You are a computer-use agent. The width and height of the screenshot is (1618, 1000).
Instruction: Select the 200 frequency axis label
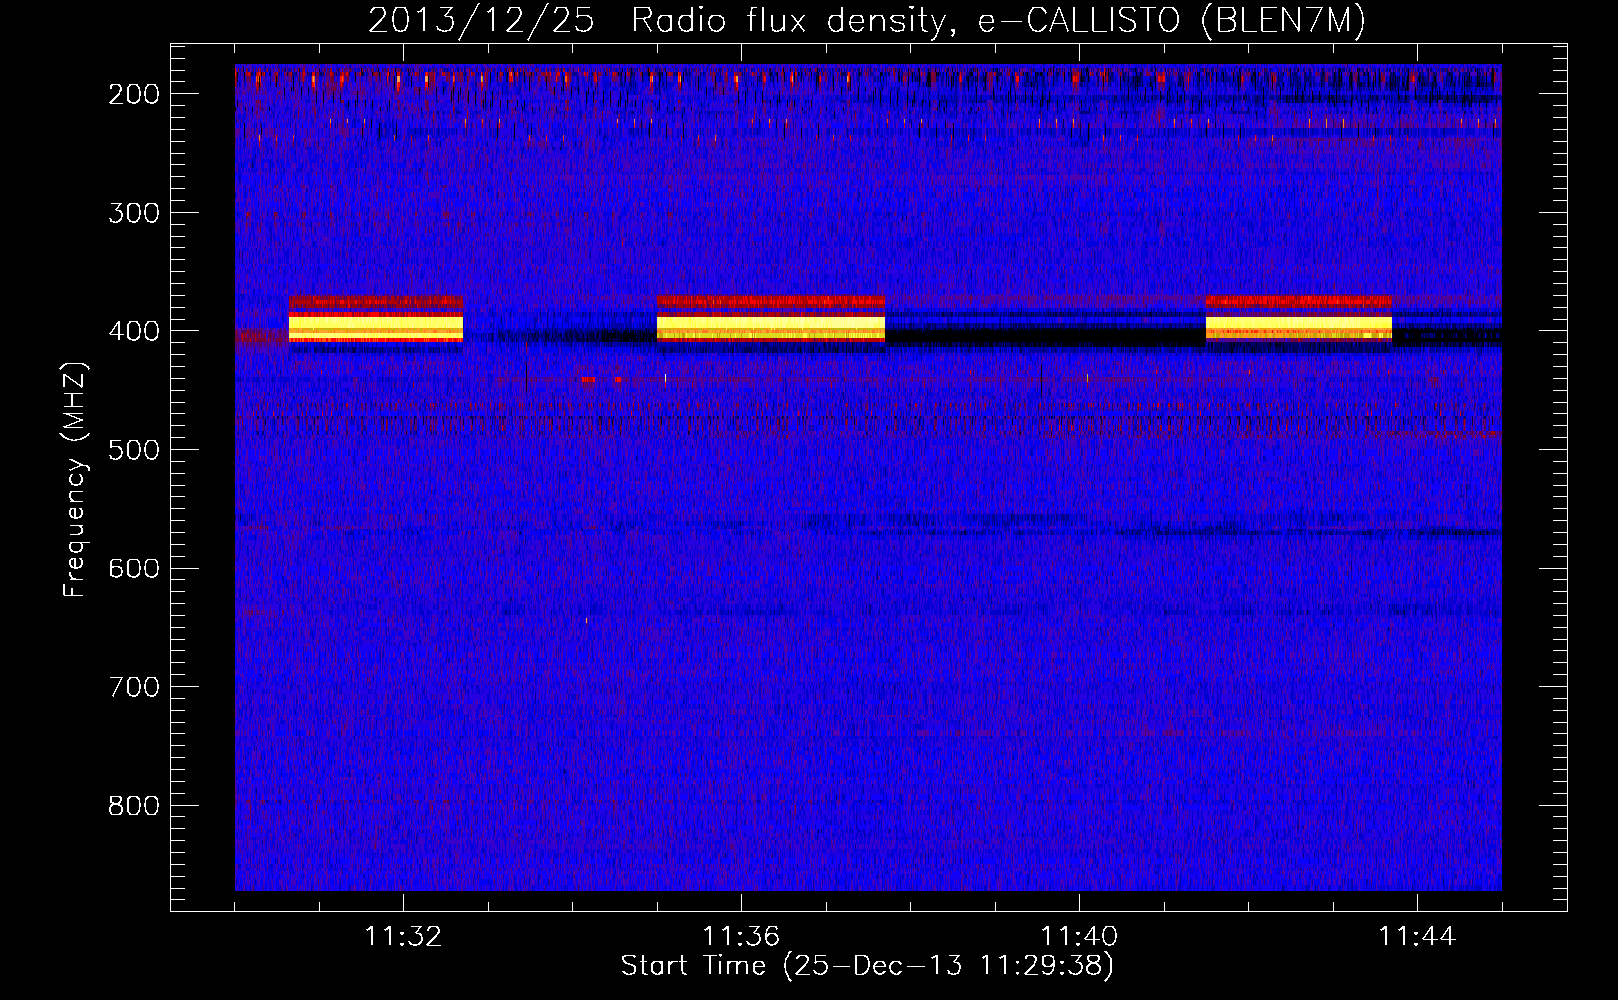coord(134,94)
